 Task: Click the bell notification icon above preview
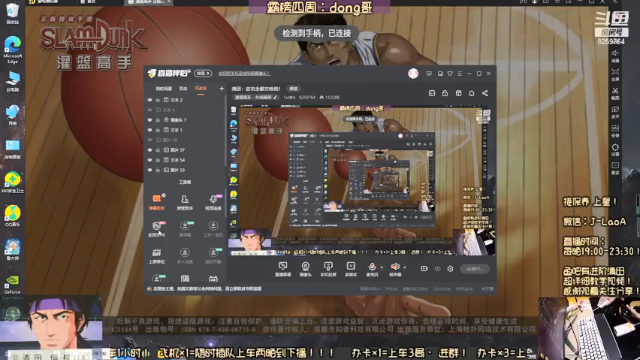pos(471,93)
